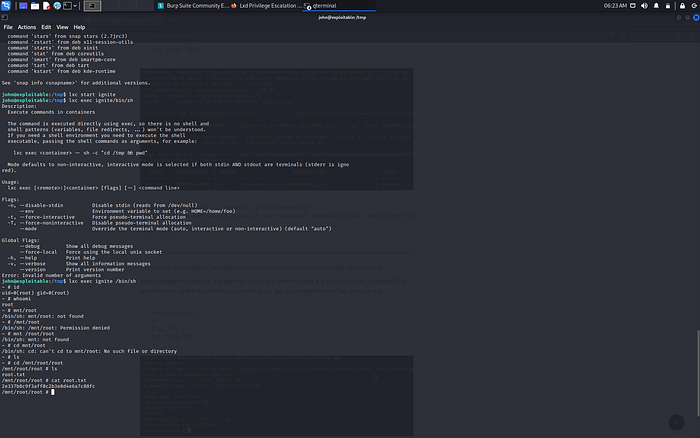Click "See 'snap info <snapname>'" line
Image resolution: width=700 pixels, height=438 pixels.
tap(76, 83)
